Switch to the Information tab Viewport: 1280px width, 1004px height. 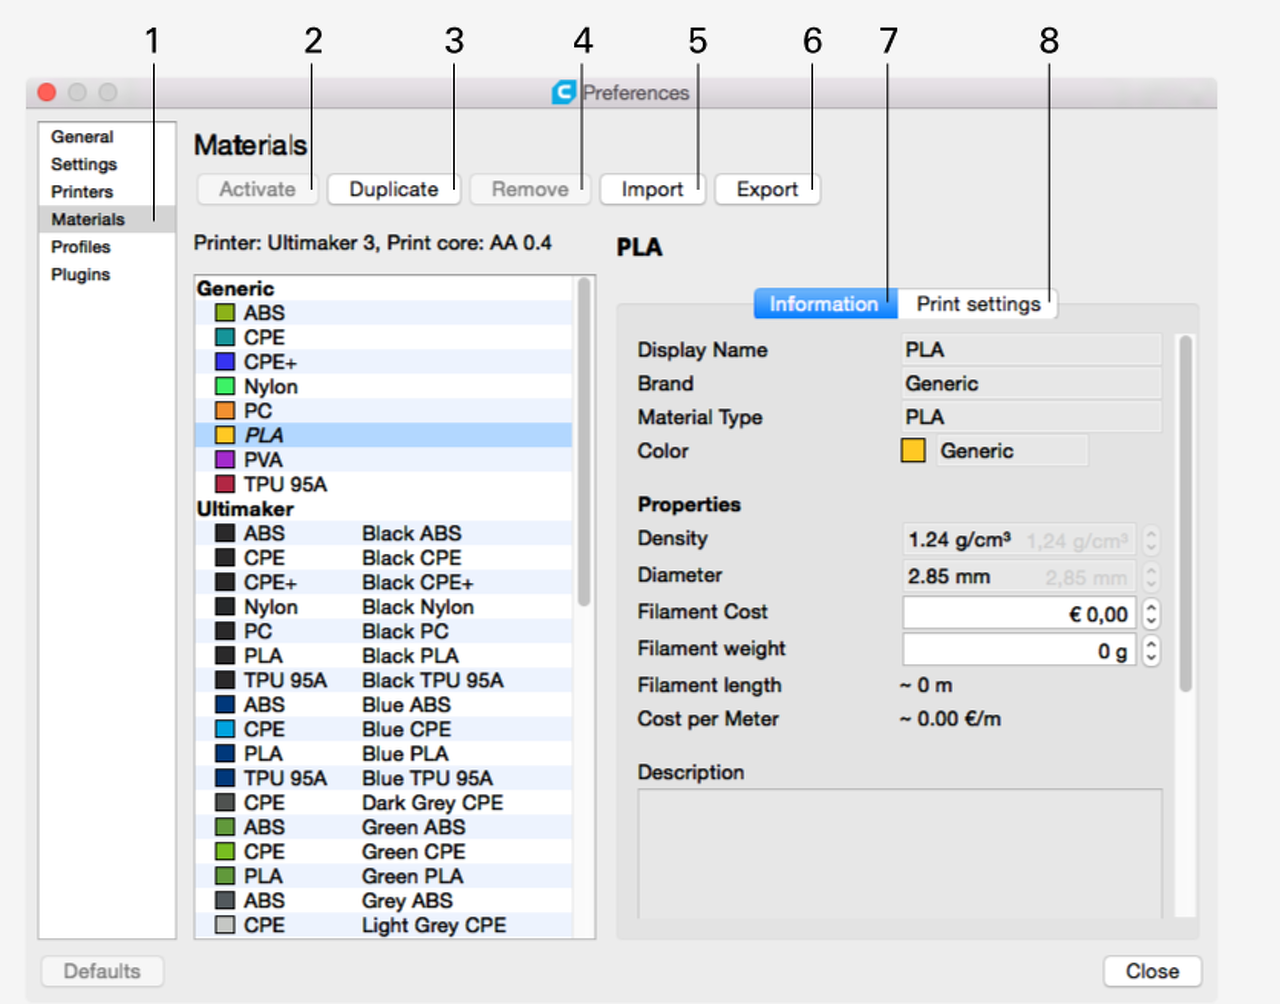click(825, 304)
